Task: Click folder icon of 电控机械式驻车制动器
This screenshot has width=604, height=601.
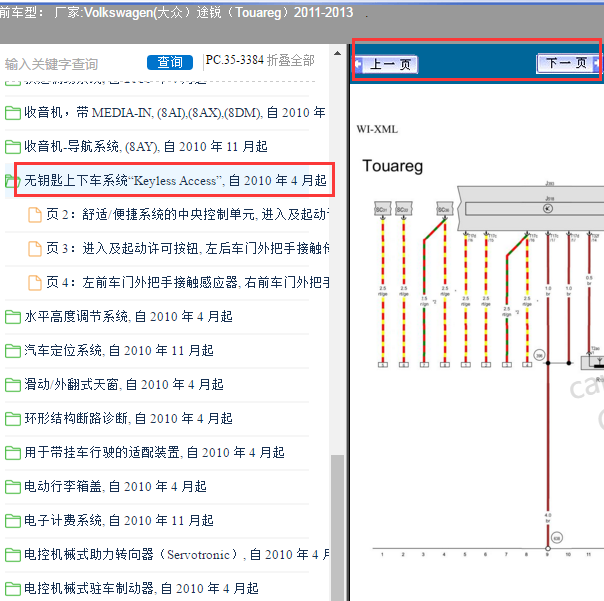Action: click(x=13, y=589)
